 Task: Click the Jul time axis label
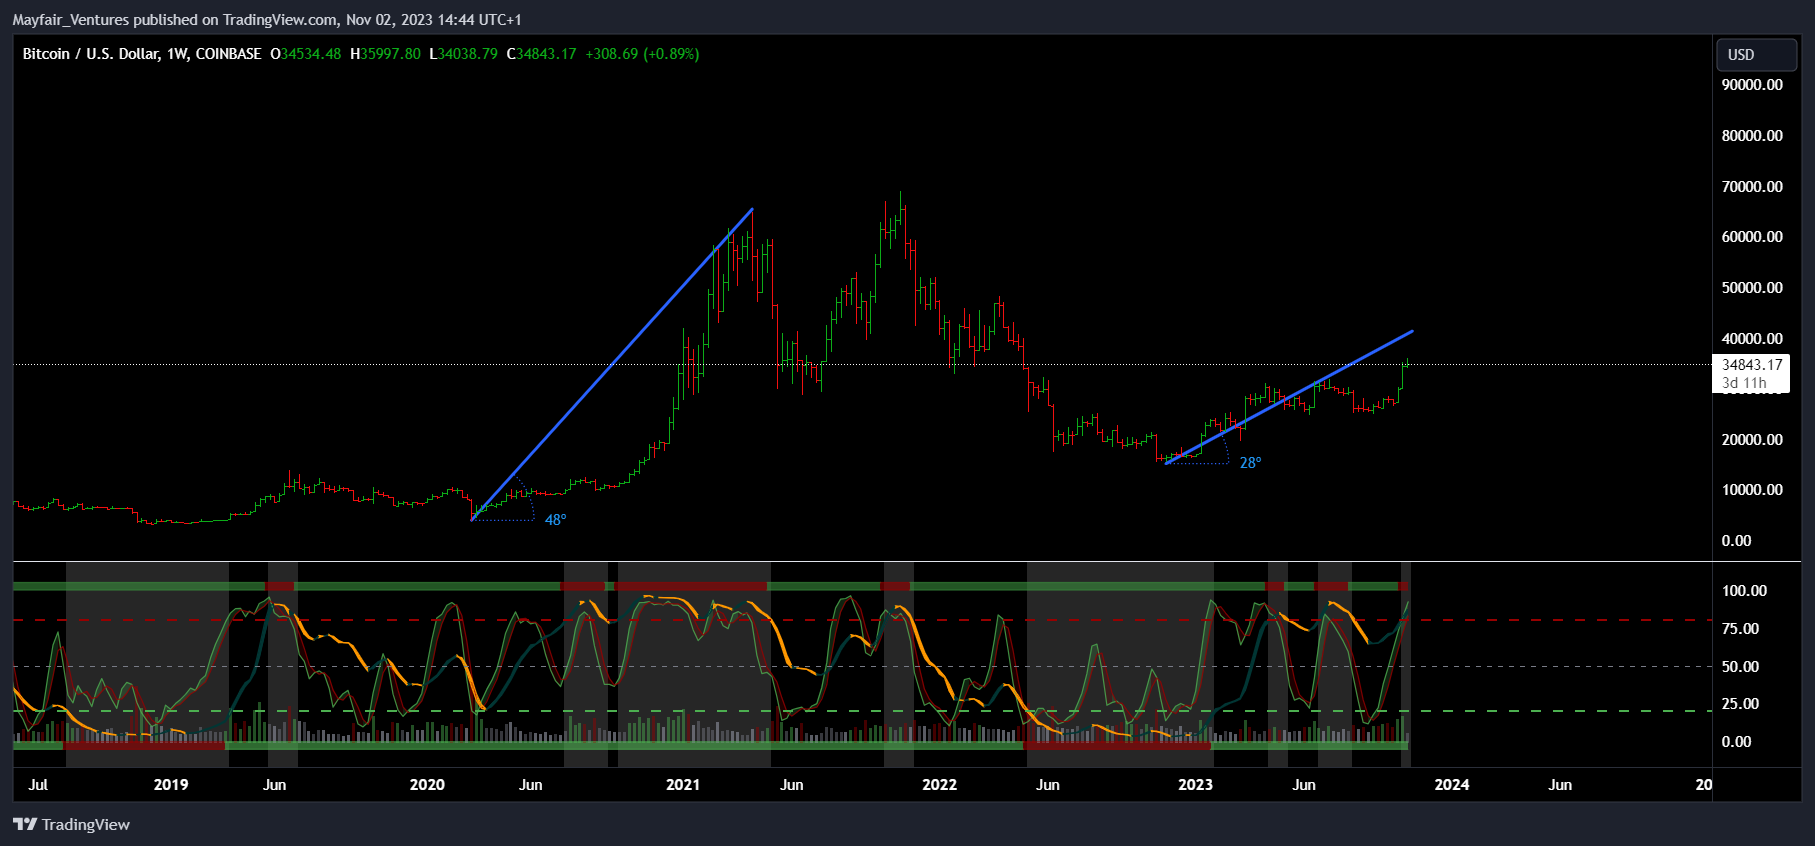click(x=38, y=785)
